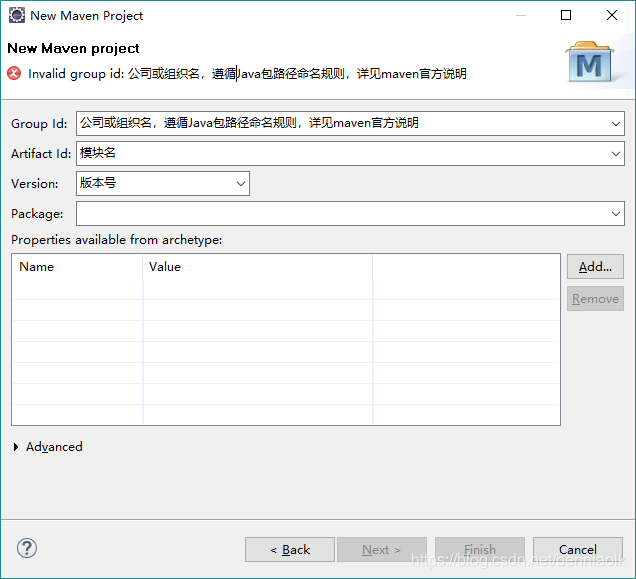The image size is (636, 579).
Task: Maximize the New Maven Project window
Action: (566, 15)
